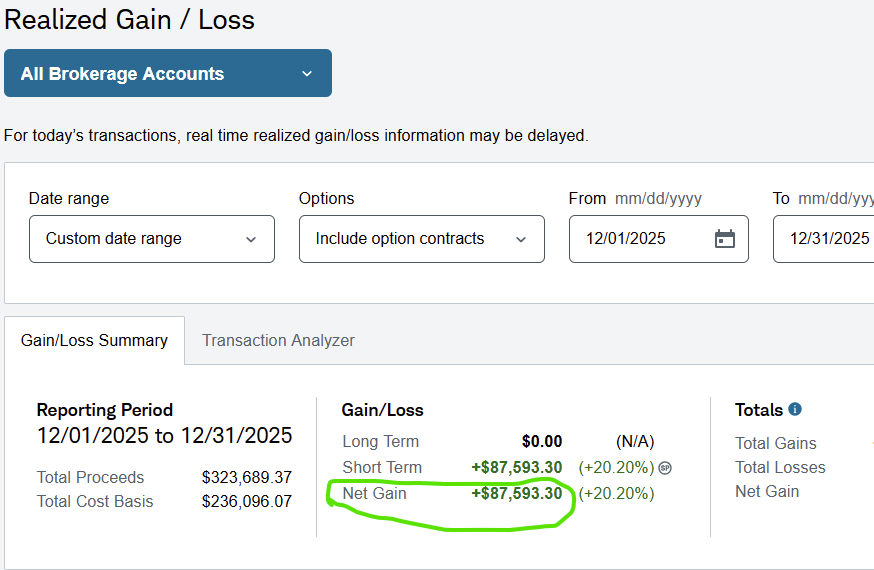
Task: Click the Long Term $0.00 value
Action: (x=542, y=441)
